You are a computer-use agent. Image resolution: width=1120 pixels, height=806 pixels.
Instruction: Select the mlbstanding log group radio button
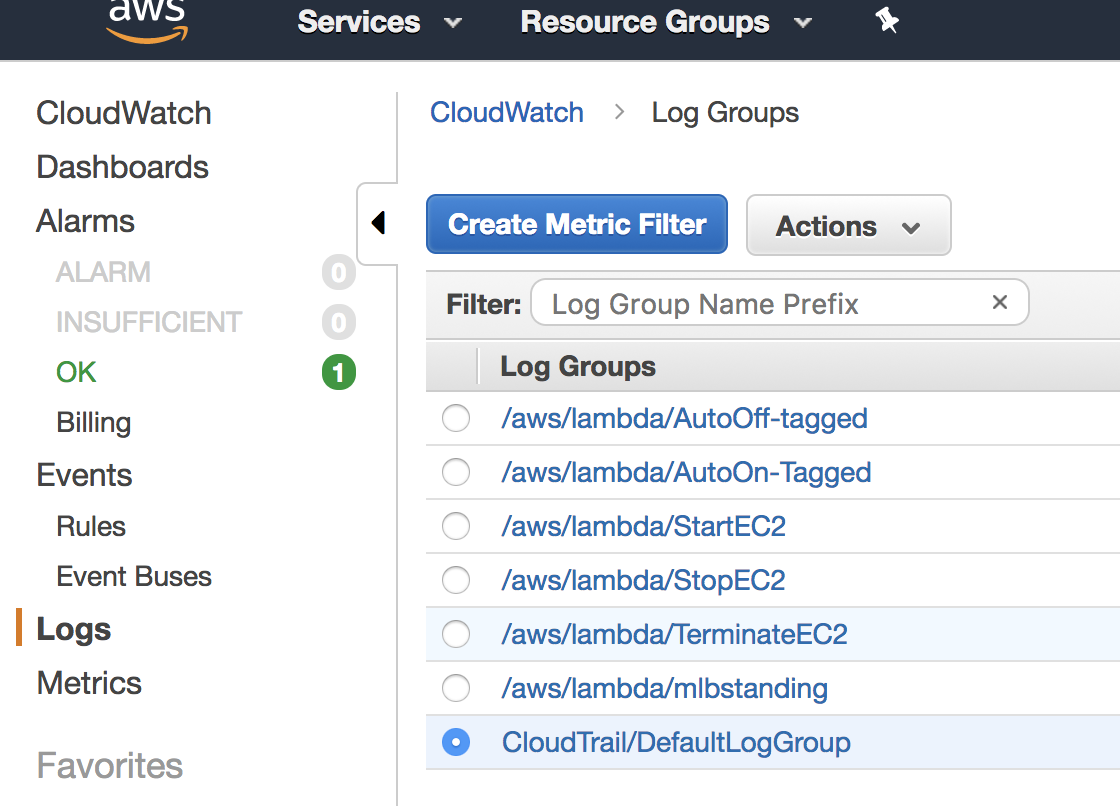click(x=456, y=688)
